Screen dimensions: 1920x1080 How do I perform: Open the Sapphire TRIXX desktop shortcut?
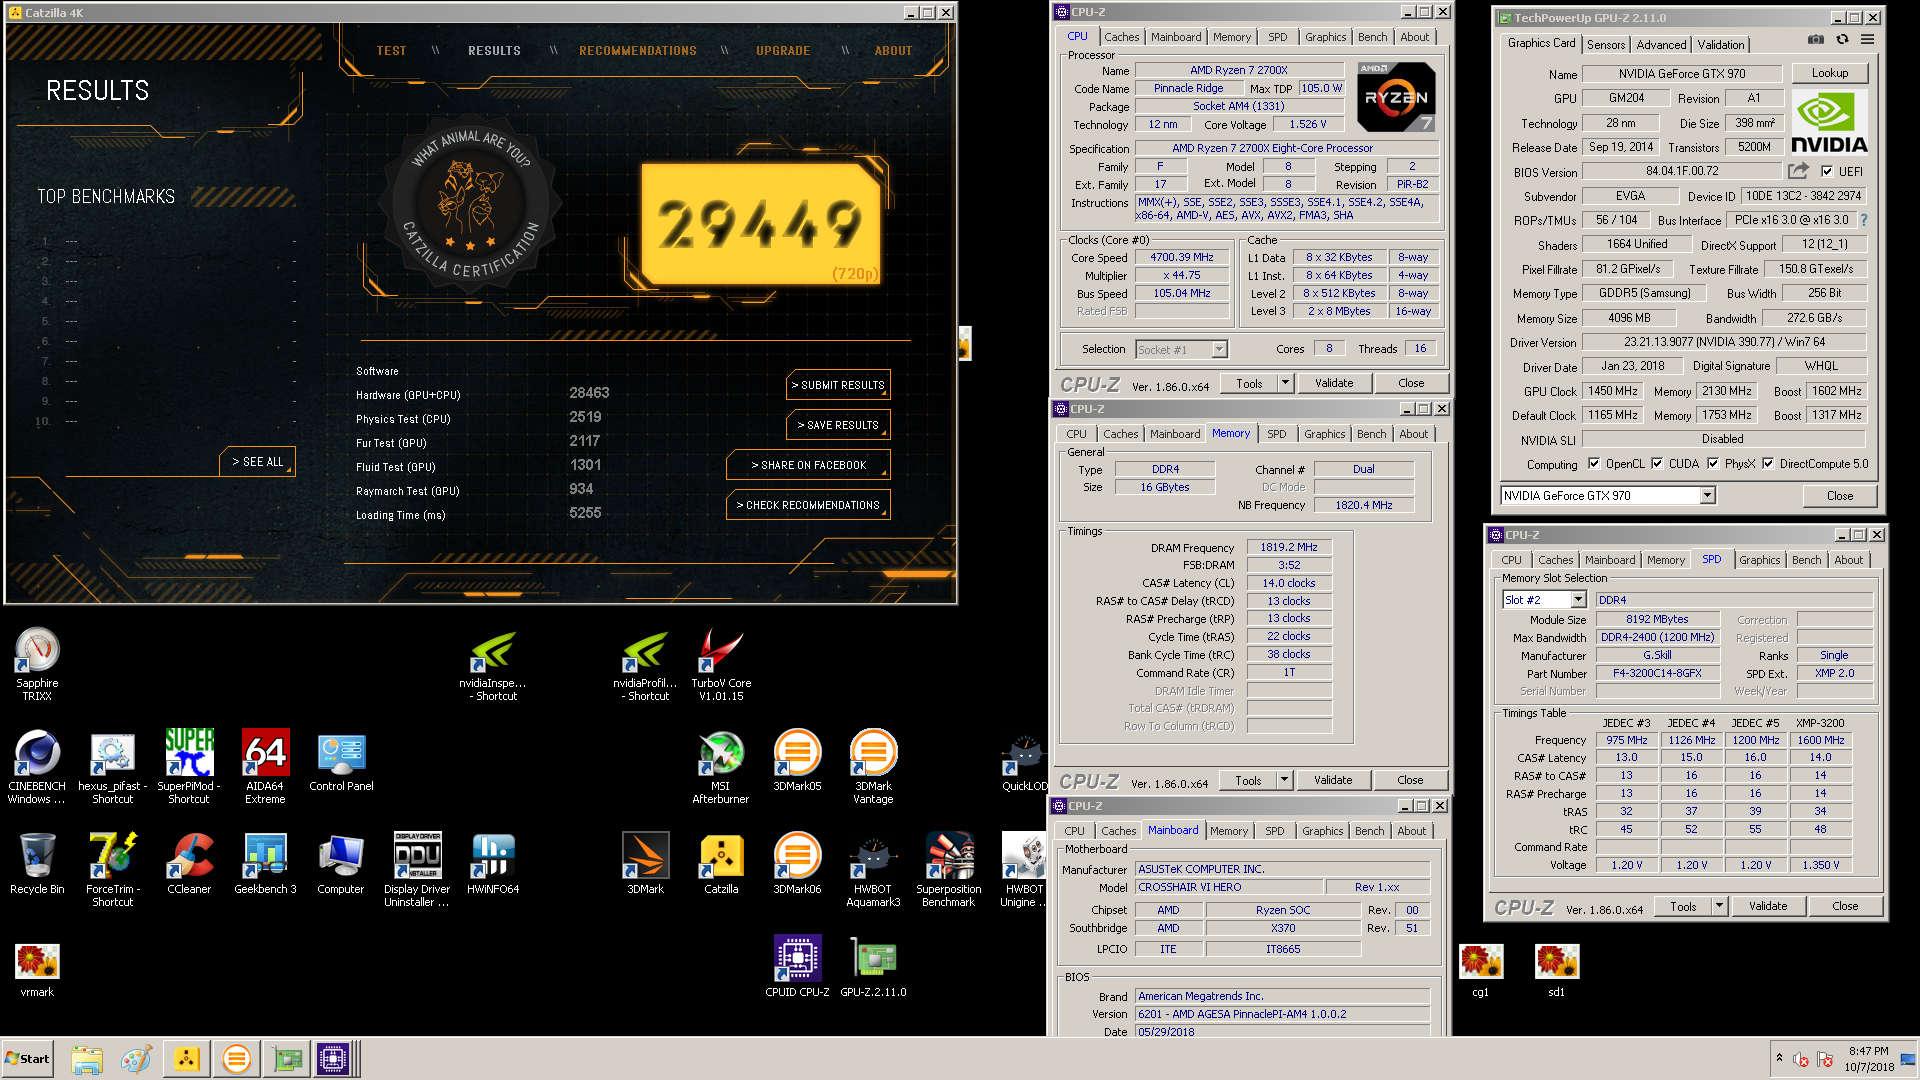[37, 662]
